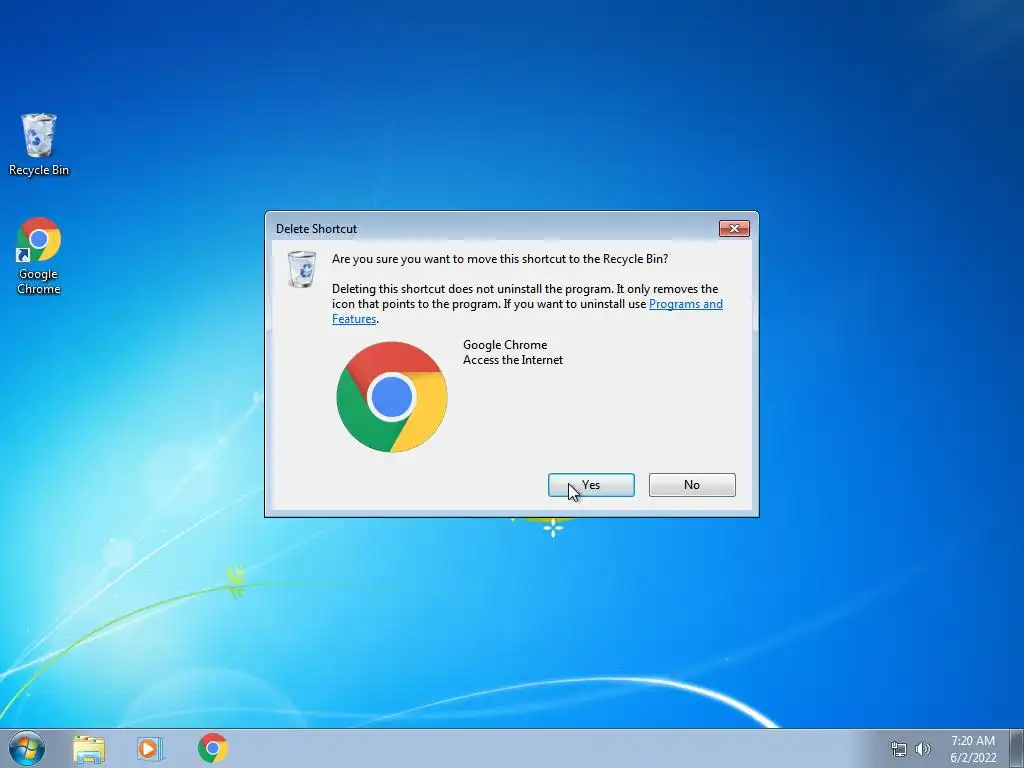Open the clock showing 7:20 AM
This screenshot has width=1024, height=768.
coord(973,749)
